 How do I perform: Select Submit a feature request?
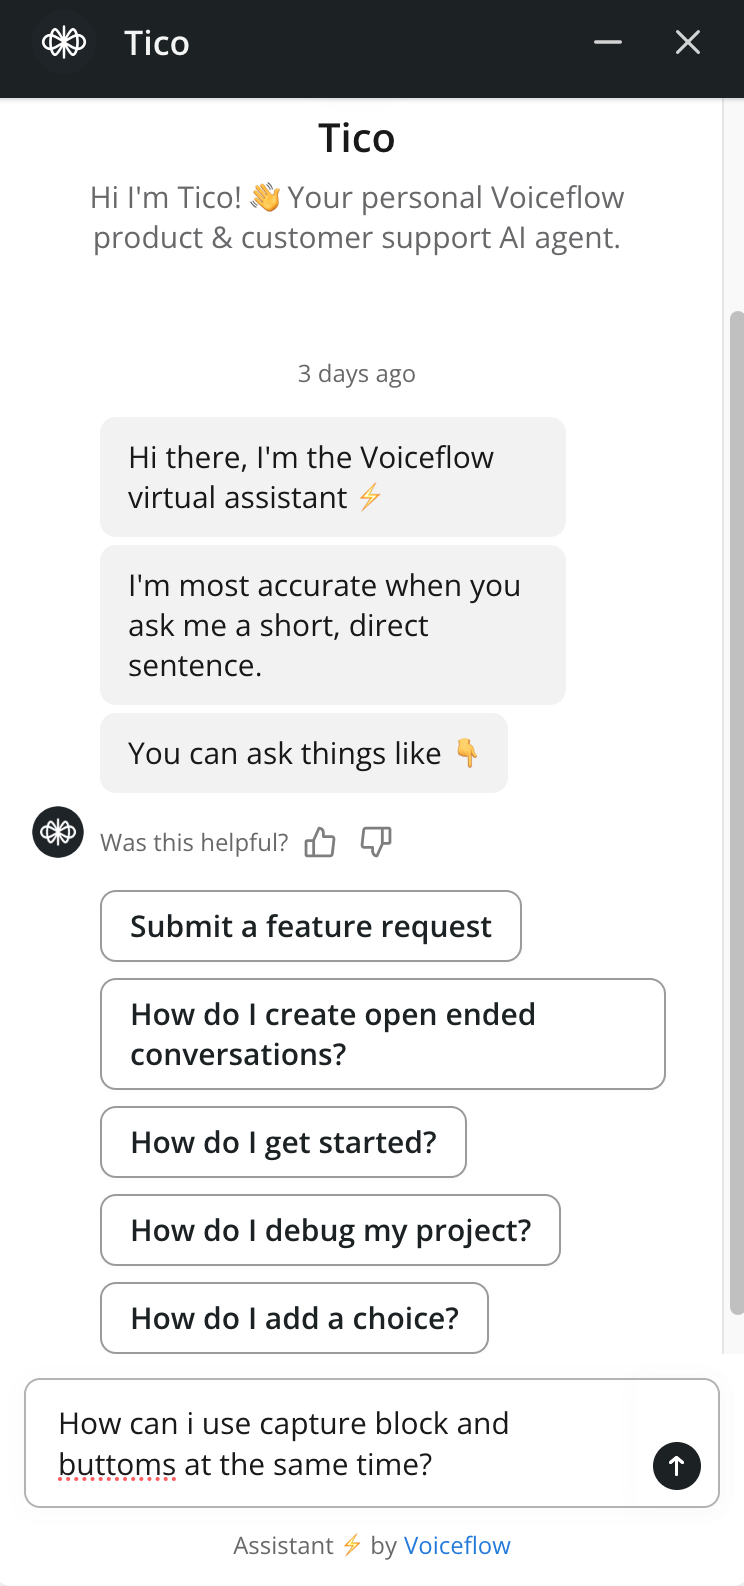[x=311, y=926]
